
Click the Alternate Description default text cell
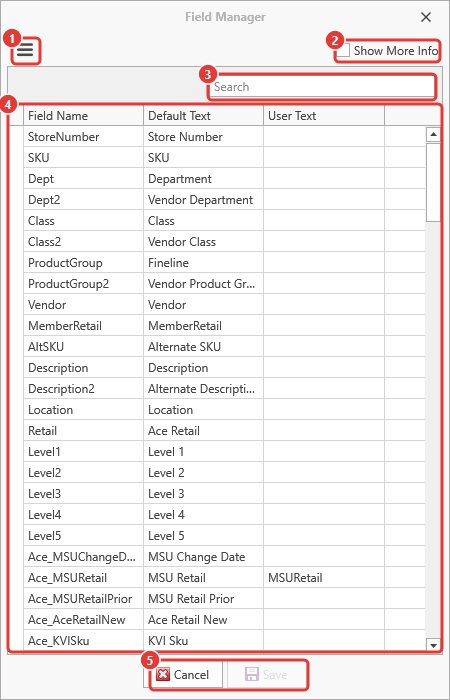tap(204, 388)
